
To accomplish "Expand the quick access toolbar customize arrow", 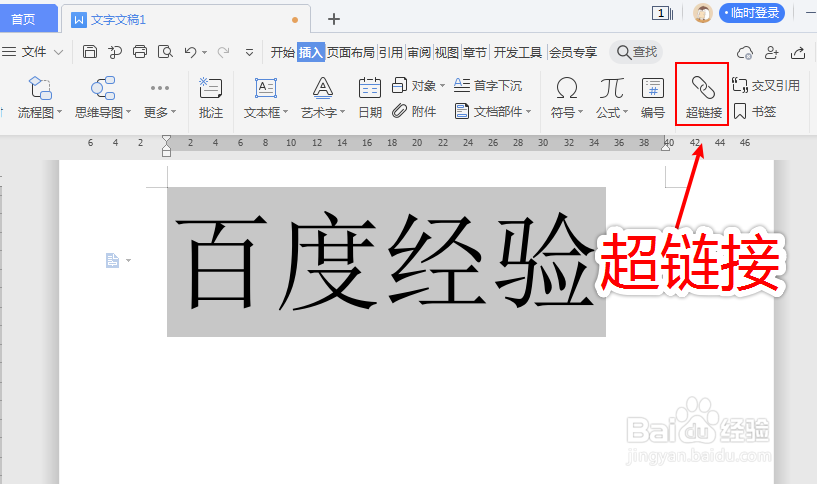I will (250, 52).
